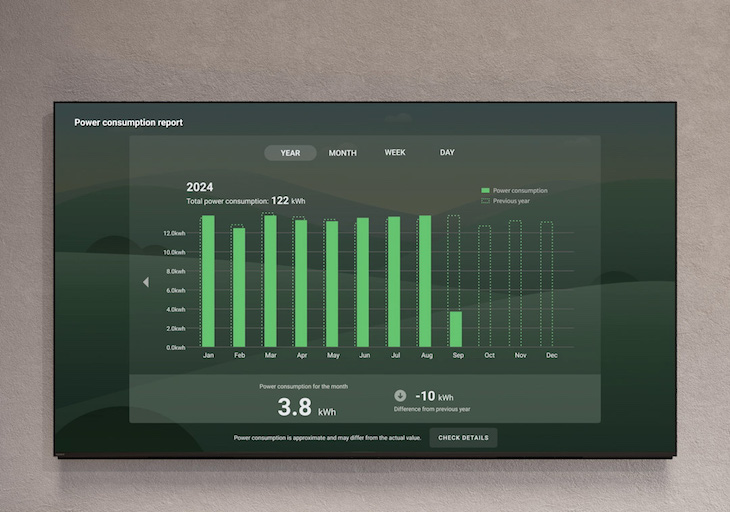
Task: Click the Nov previous-year dotted bar
Action: coord(515,283)
